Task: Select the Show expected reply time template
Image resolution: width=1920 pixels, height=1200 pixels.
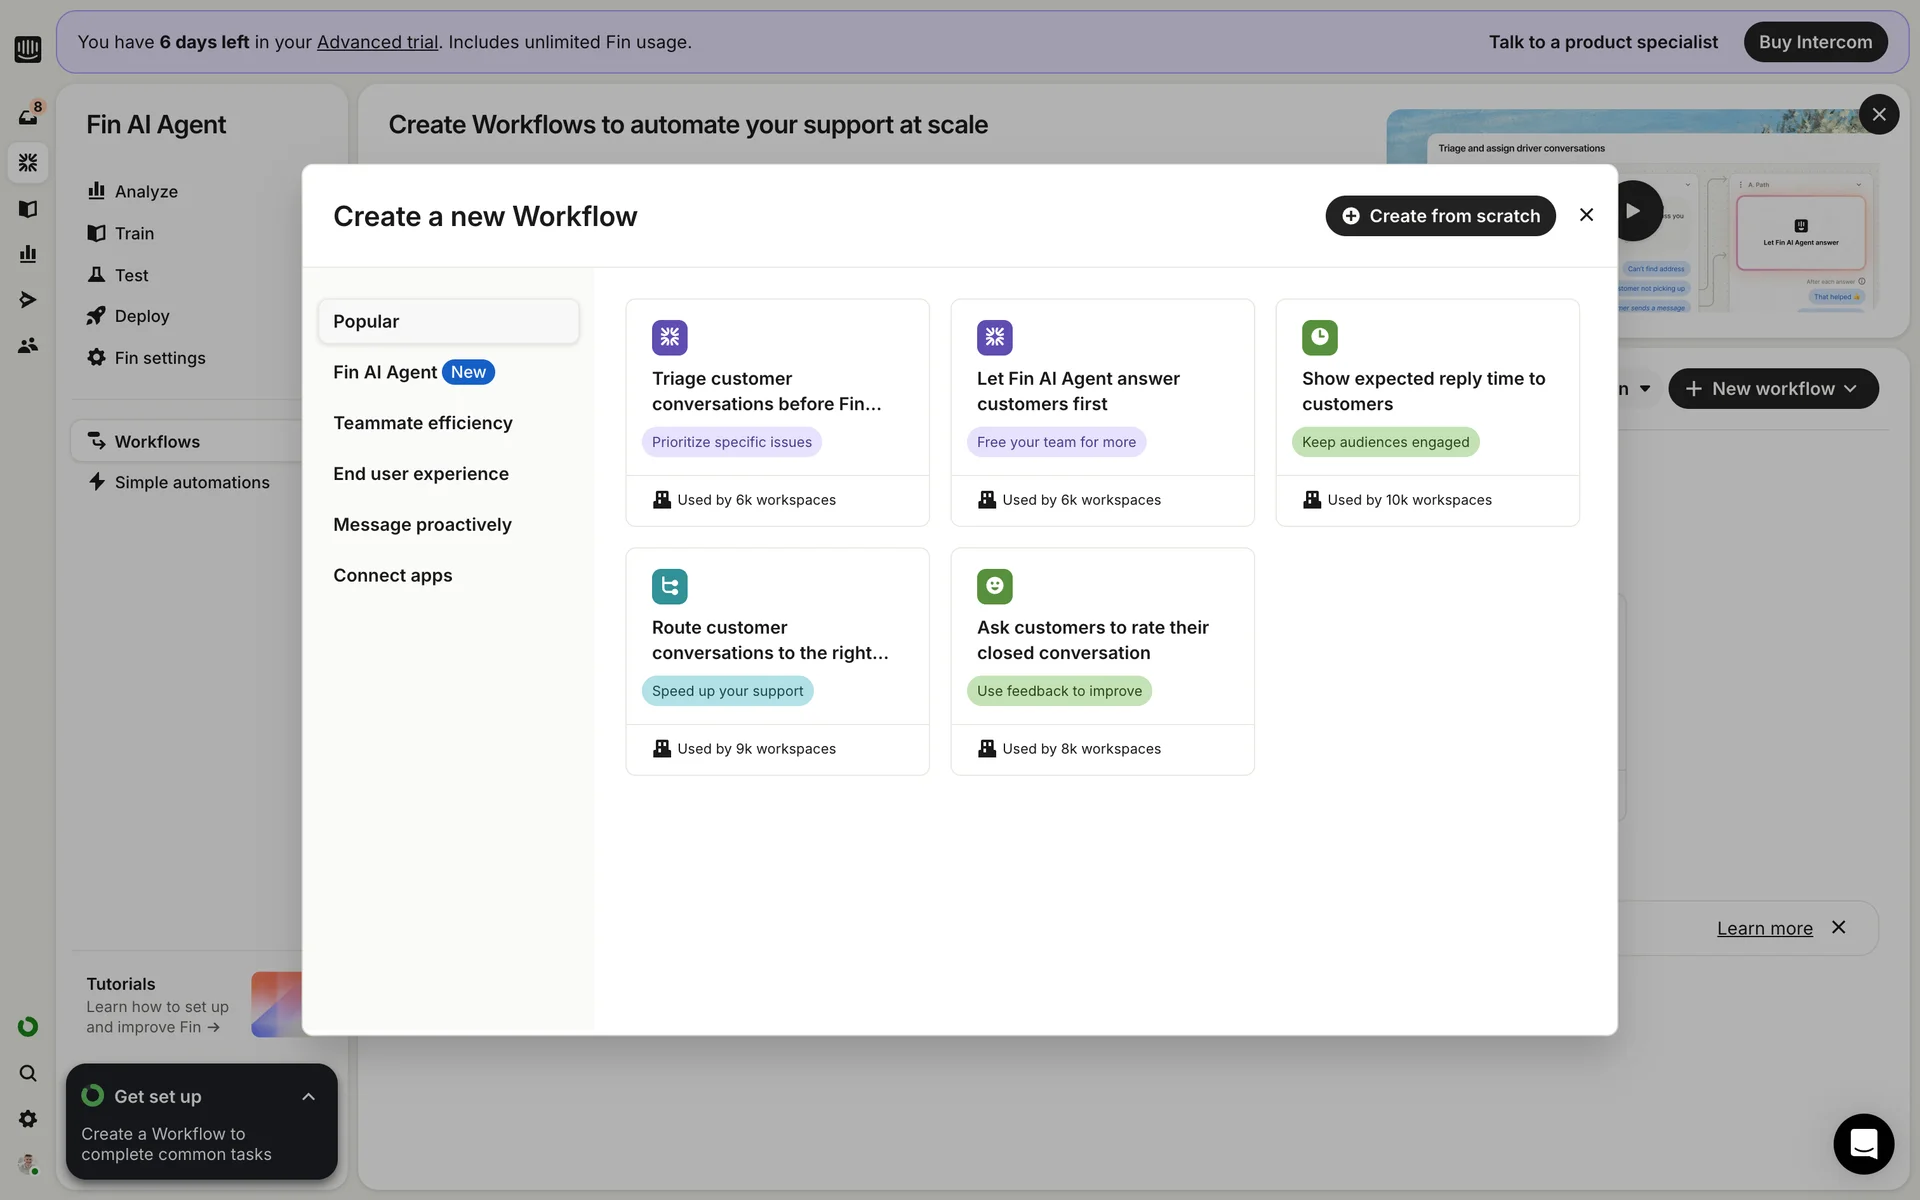Action: [x=1427, y=392]
